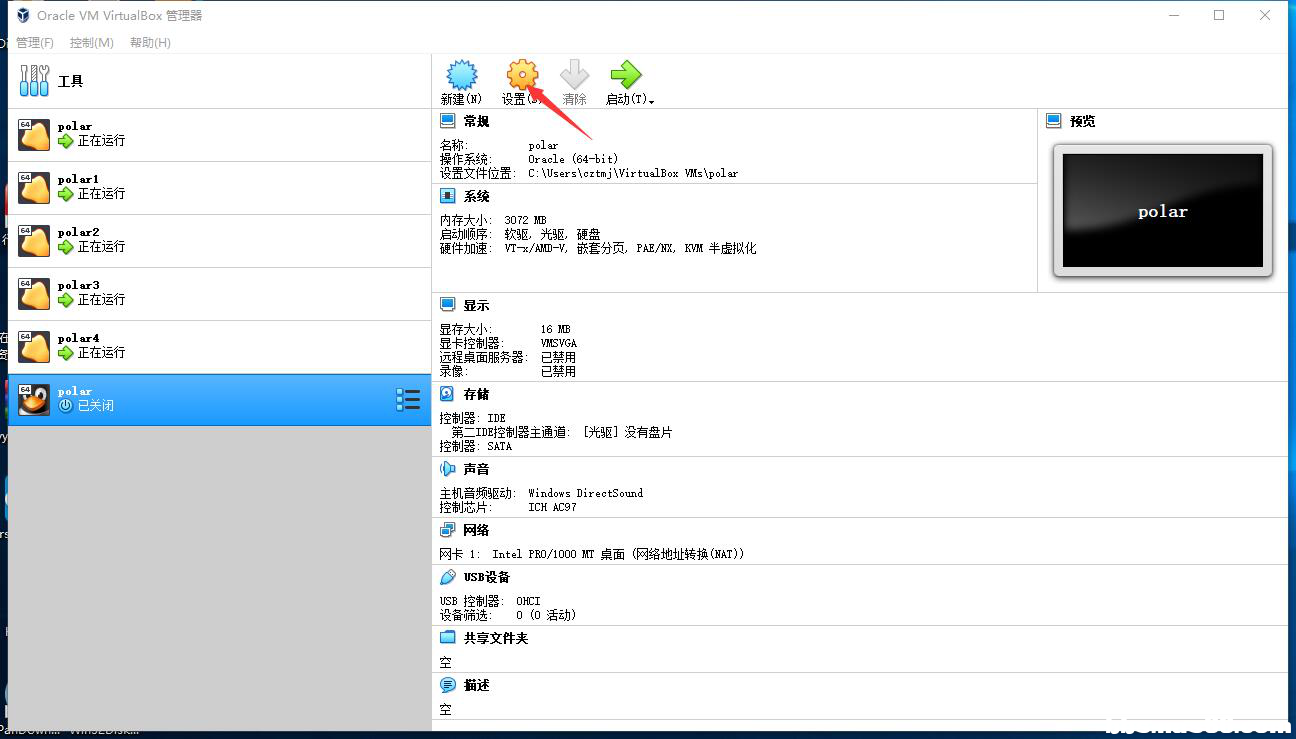Open the 帮助(H) menu

148,42
